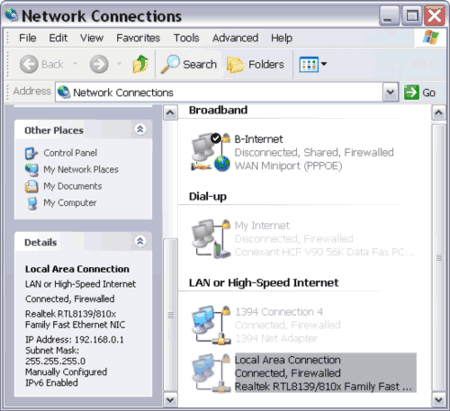Click the main list scroll down arrow
The width and height of the screenshot is (450, 411).
point(439,400)
